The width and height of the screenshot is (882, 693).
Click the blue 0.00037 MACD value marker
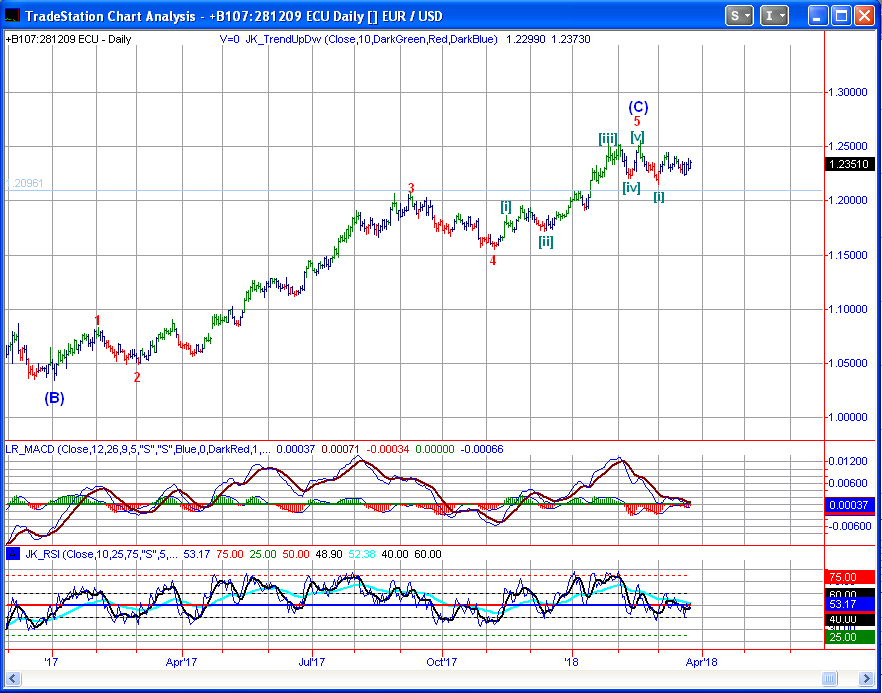(x=849, y=505)
